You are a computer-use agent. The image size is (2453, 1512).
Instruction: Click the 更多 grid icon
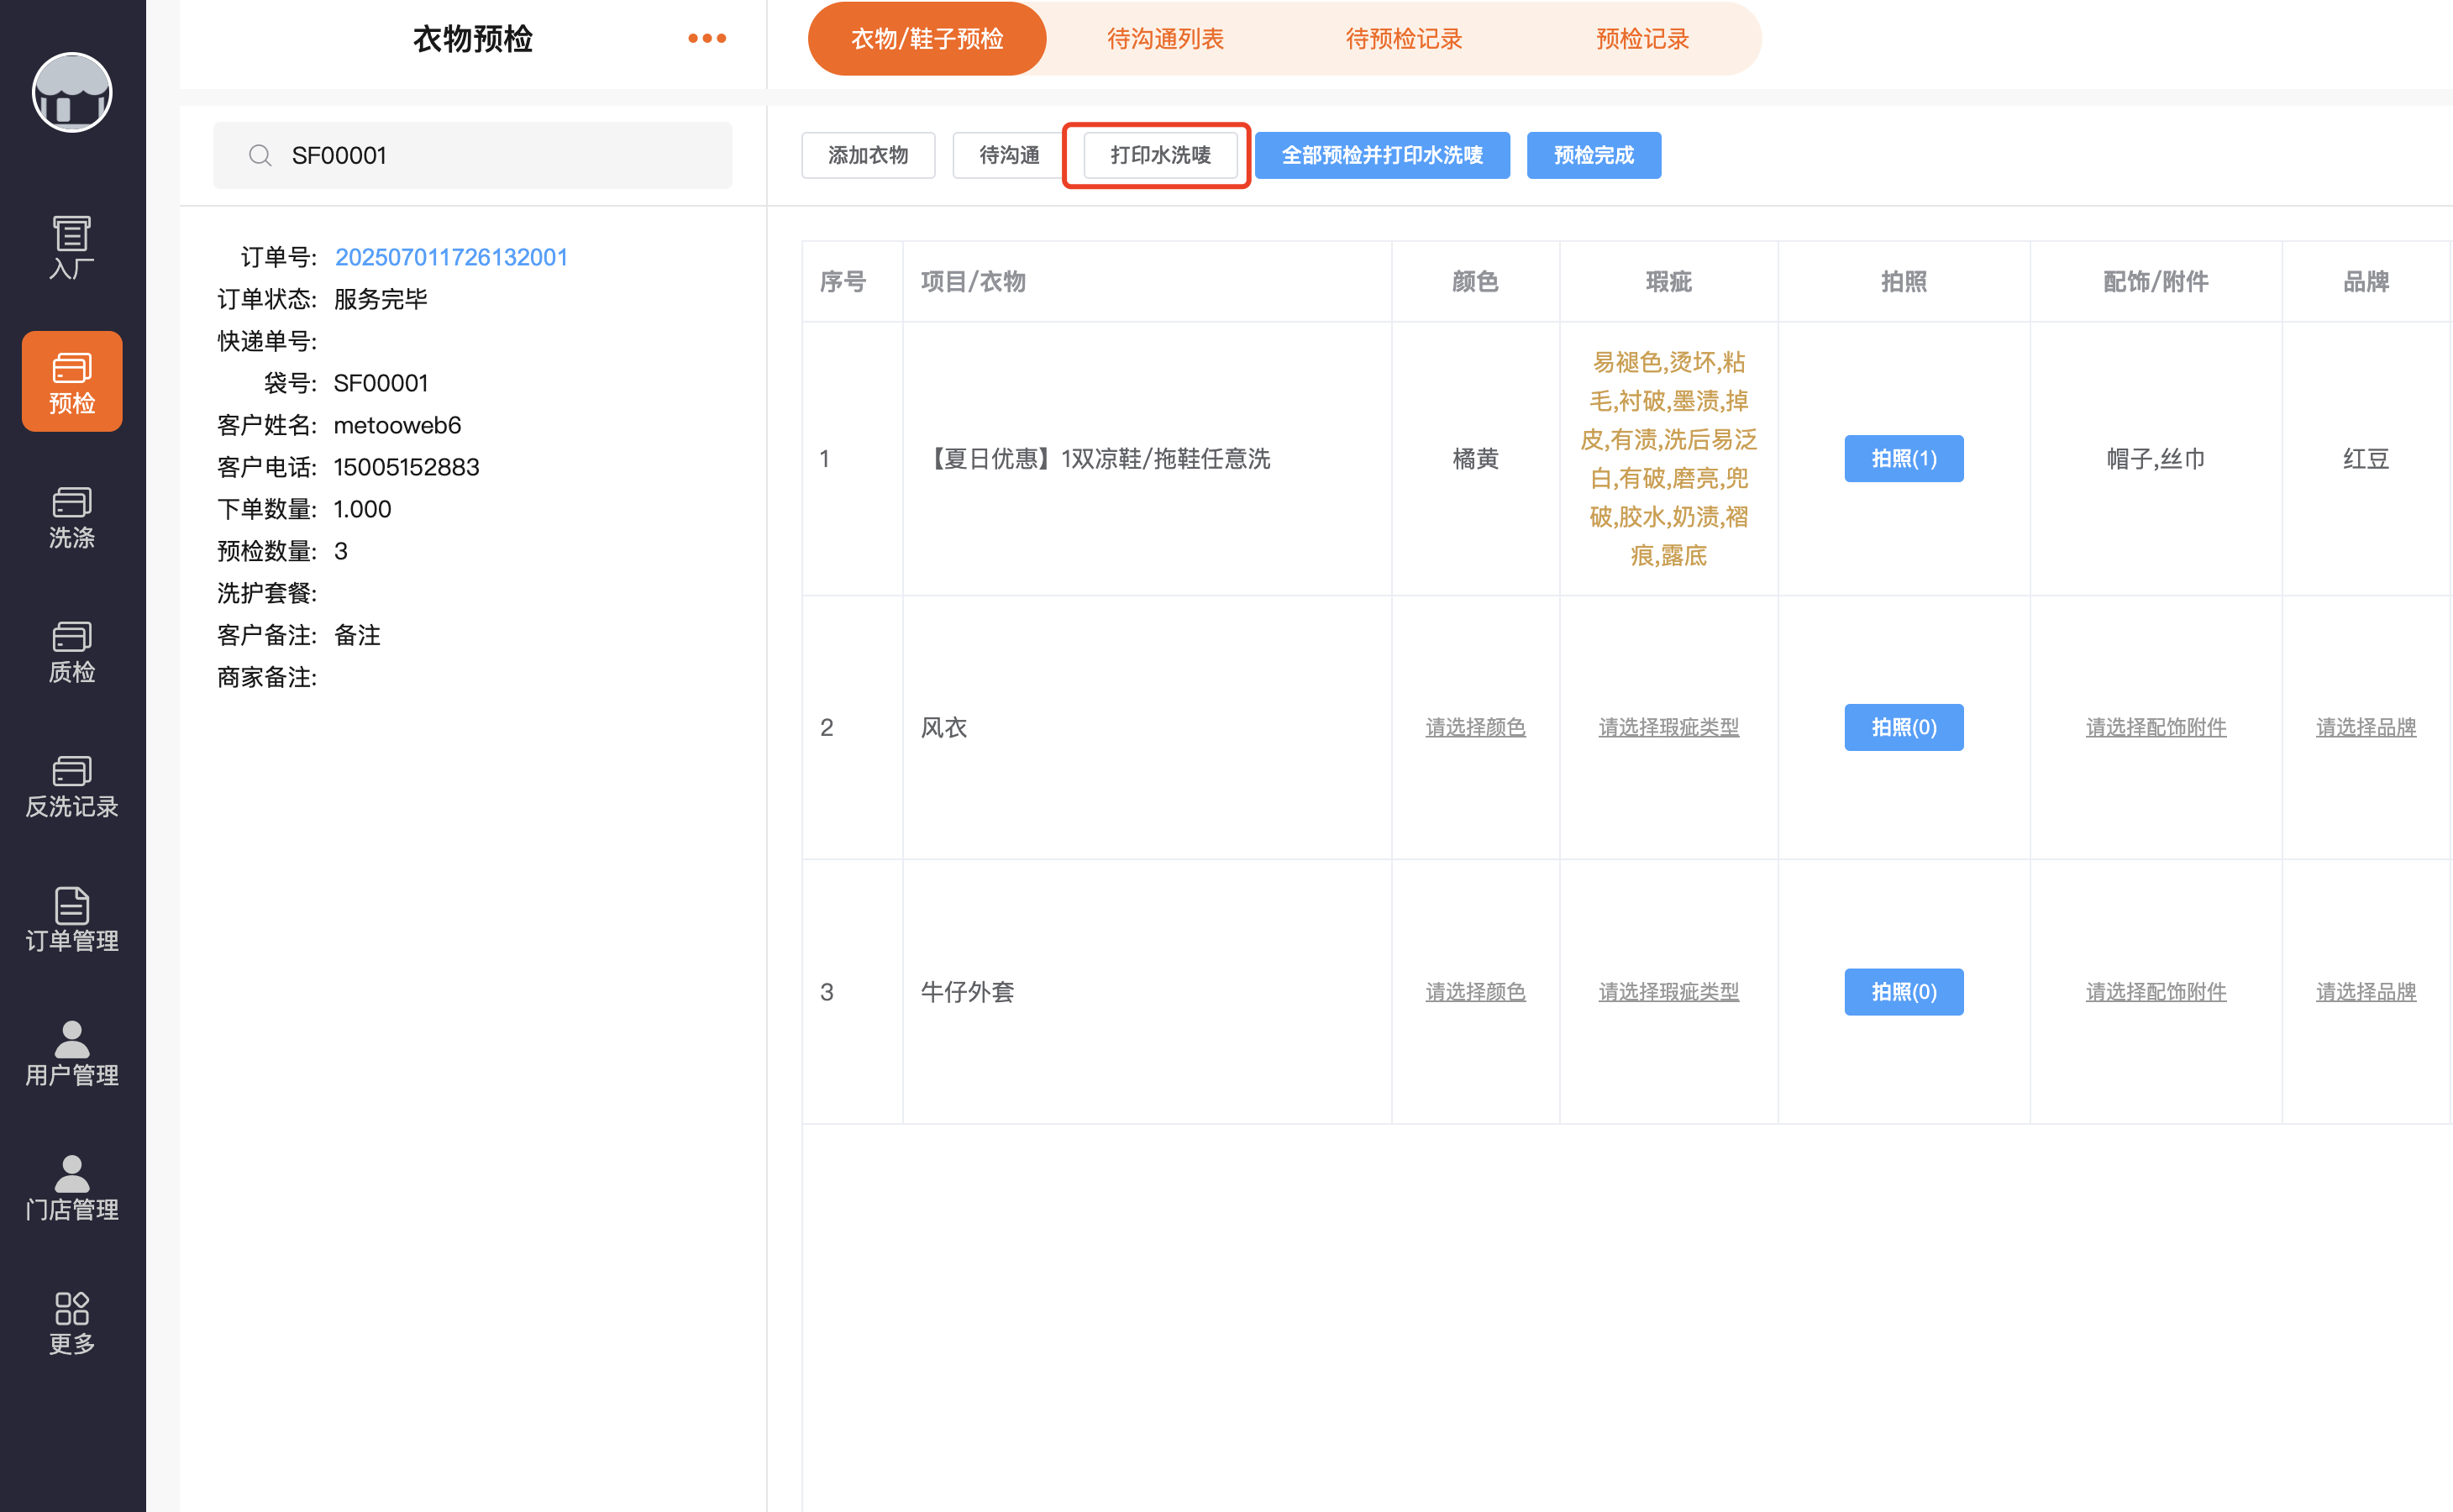[x=72, y=1321]
